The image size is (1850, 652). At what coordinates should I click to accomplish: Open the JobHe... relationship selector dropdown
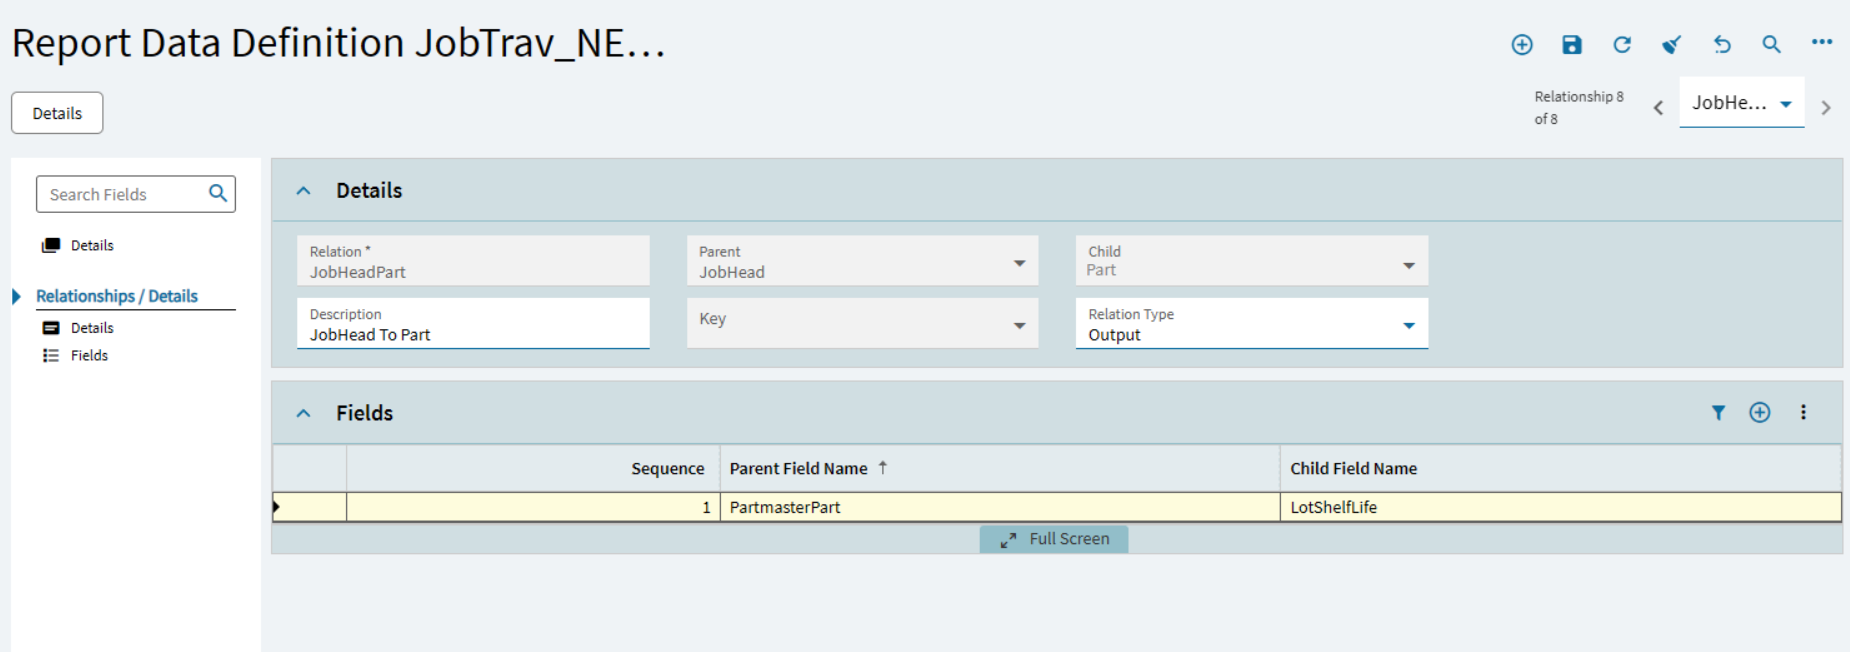[x=1785, y=104]
